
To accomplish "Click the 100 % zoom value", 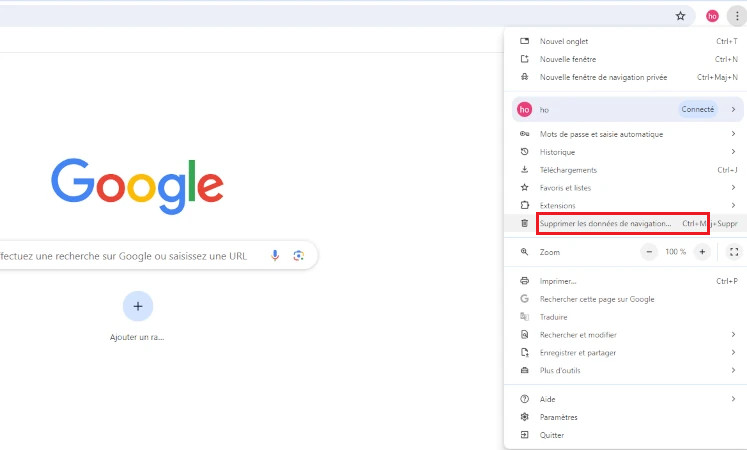I will point(676,251).
